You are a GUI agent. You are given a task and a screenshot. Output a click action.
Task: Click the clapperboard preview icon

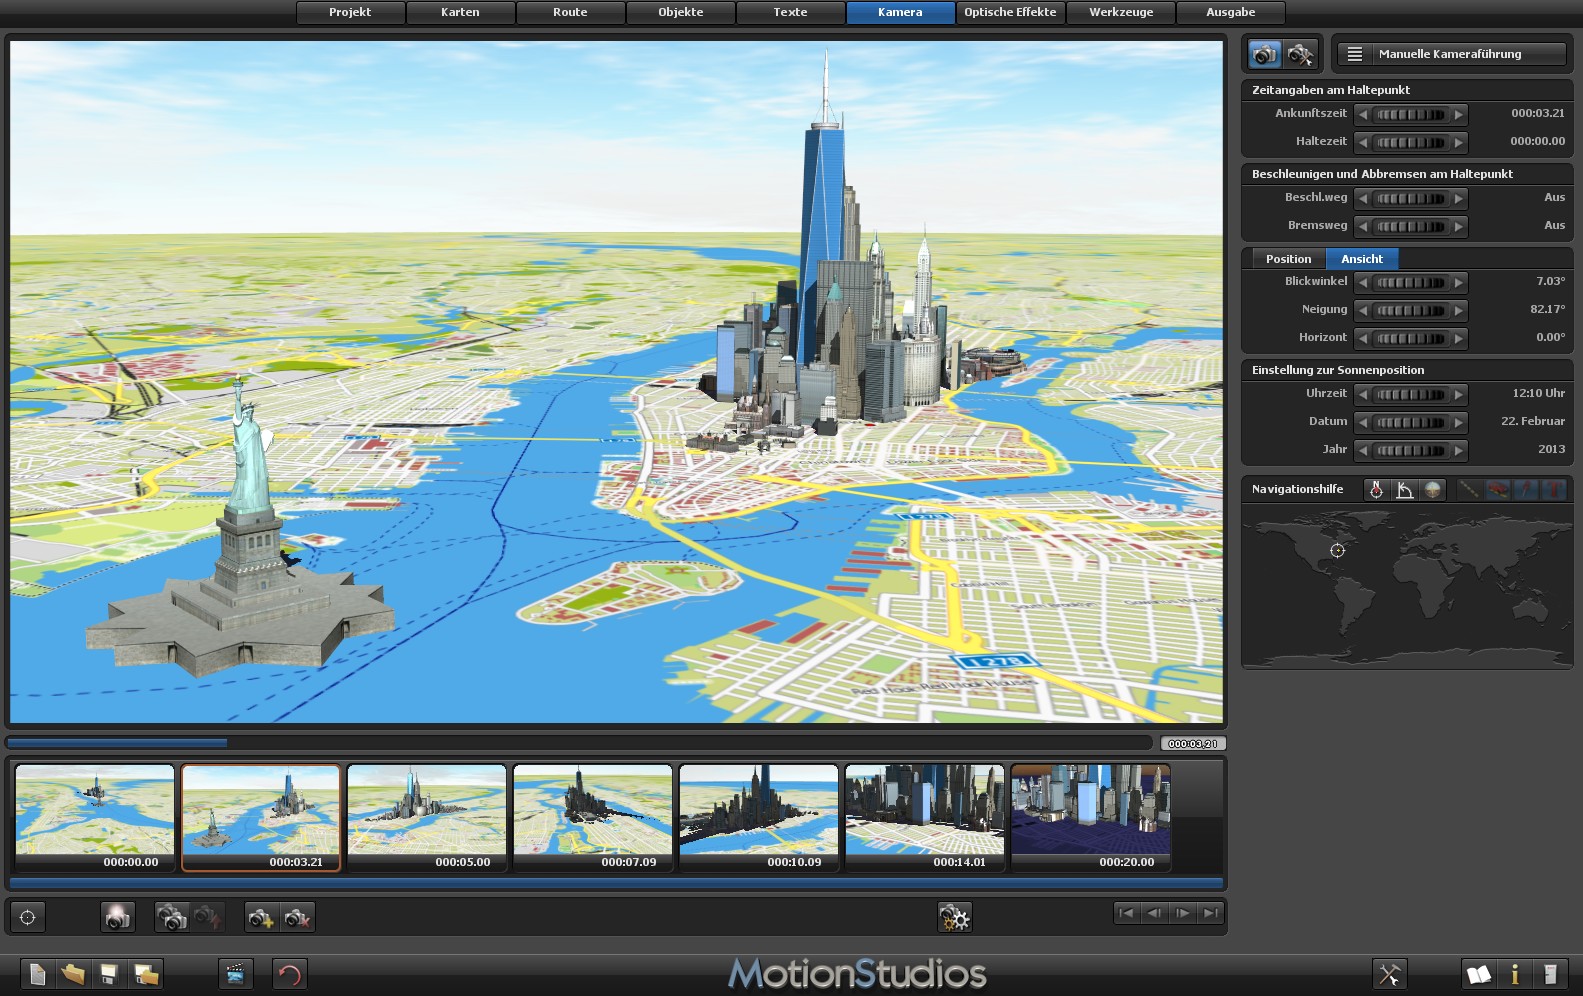tap(235, 974)
